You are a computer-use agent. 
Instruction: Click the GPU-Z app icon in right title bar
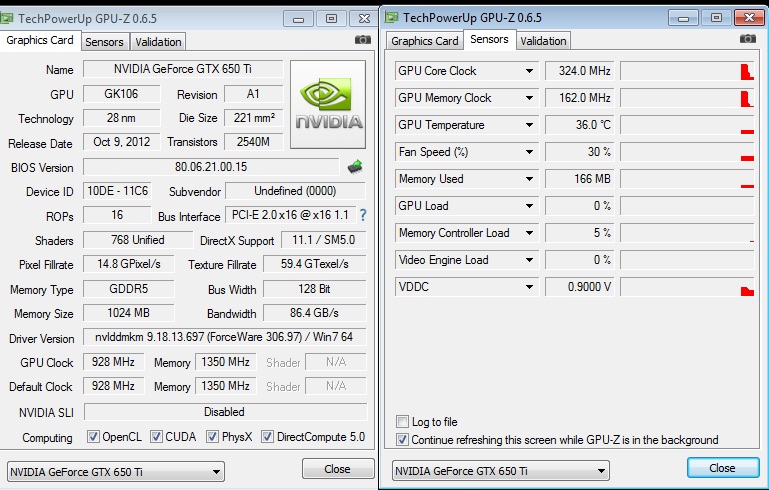point(391,18)
